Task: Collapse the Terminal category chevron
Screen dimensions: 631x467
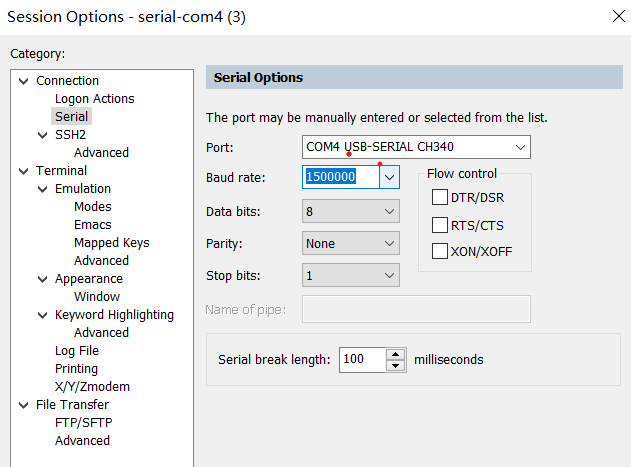Action: (x=24, y=171)
